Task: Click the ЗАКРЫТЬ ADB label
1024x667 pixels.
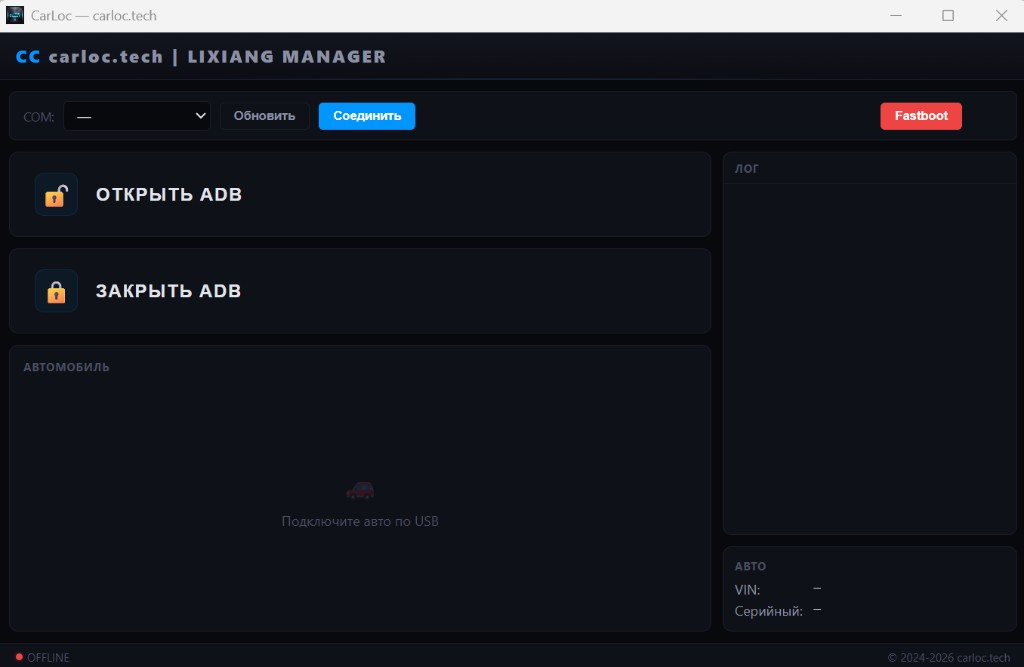Action: click(168, 291)
